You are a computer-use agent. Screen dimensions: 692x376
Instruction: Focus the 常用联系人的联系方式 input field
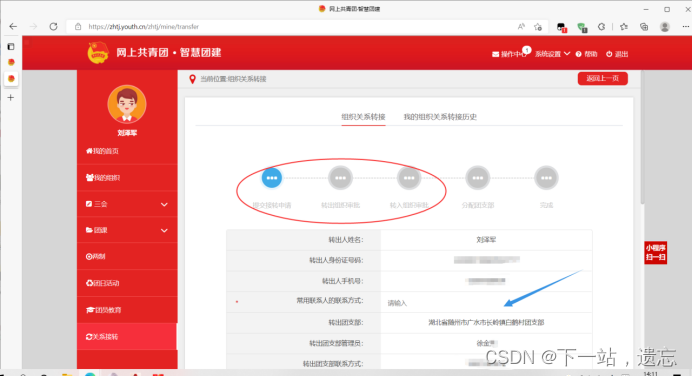(x=485, y=303)
